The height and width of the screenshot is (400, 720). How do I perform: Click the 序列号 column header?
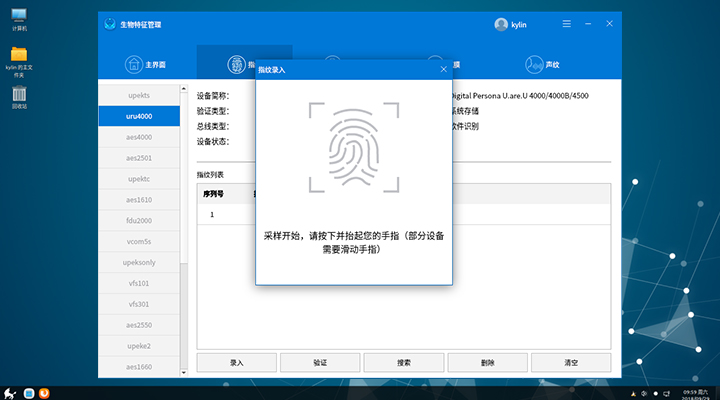tap(213, 194)
